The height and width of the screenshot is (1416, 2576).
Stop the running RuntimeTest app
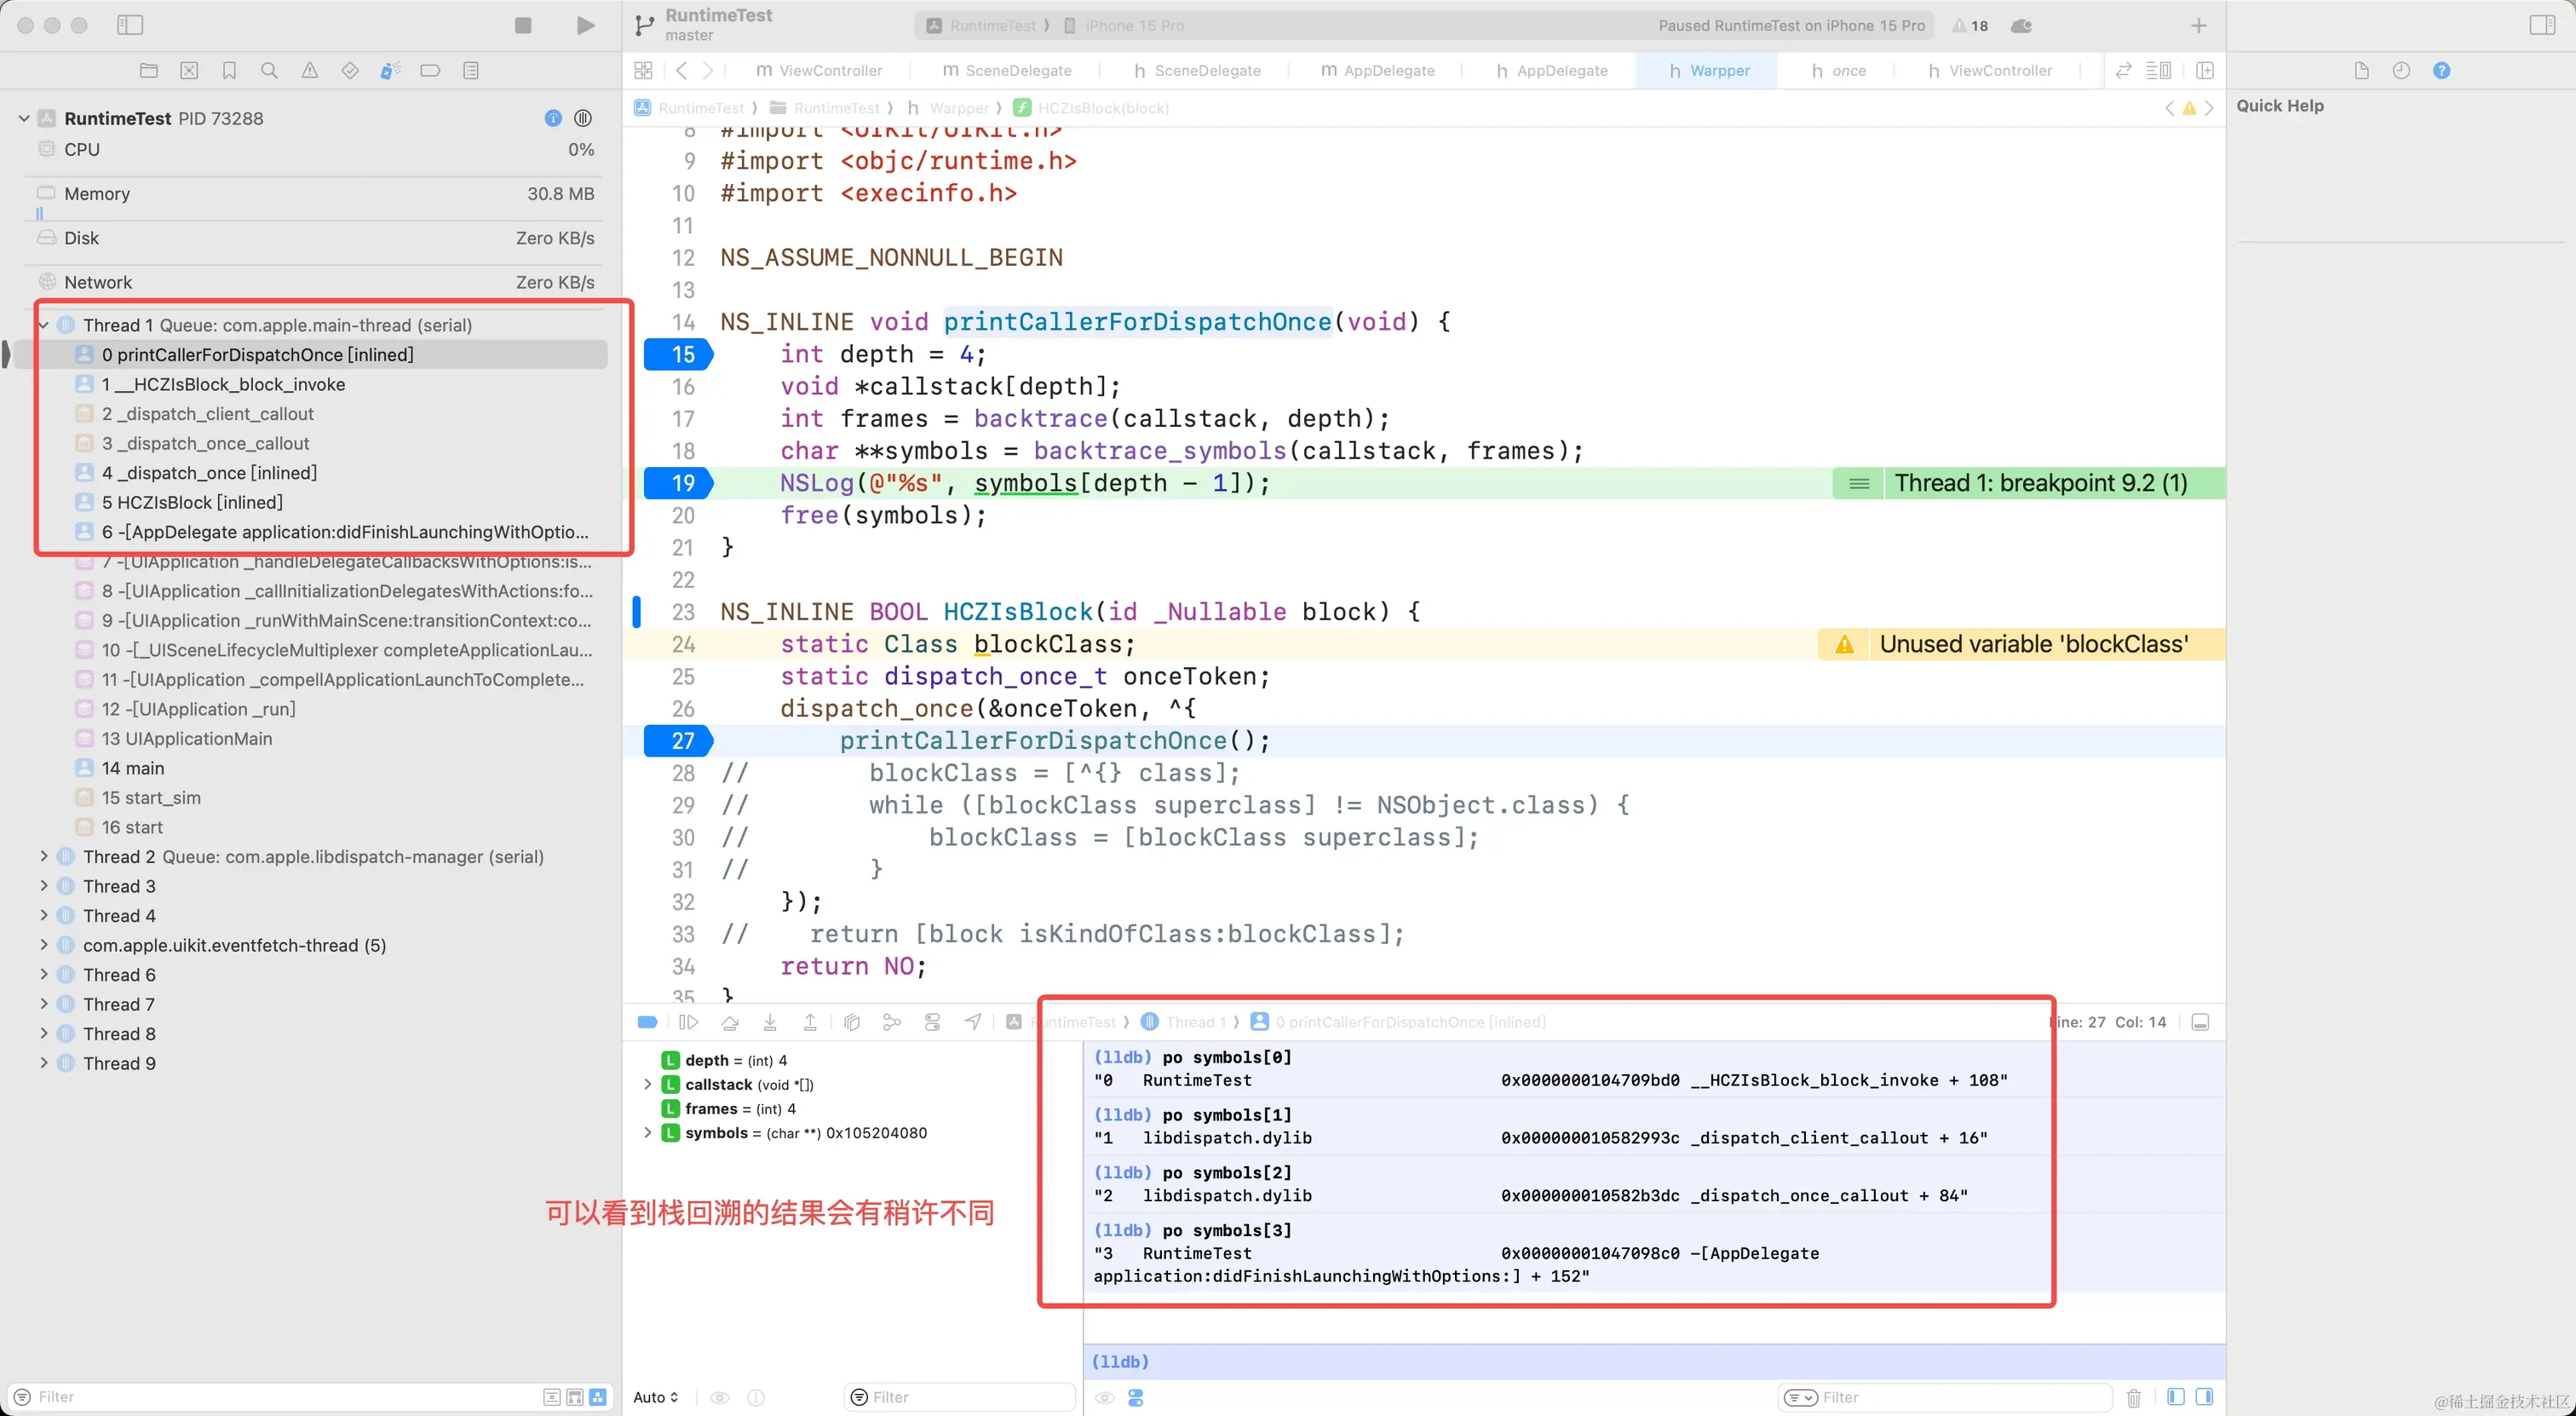(x=523, y=25)
